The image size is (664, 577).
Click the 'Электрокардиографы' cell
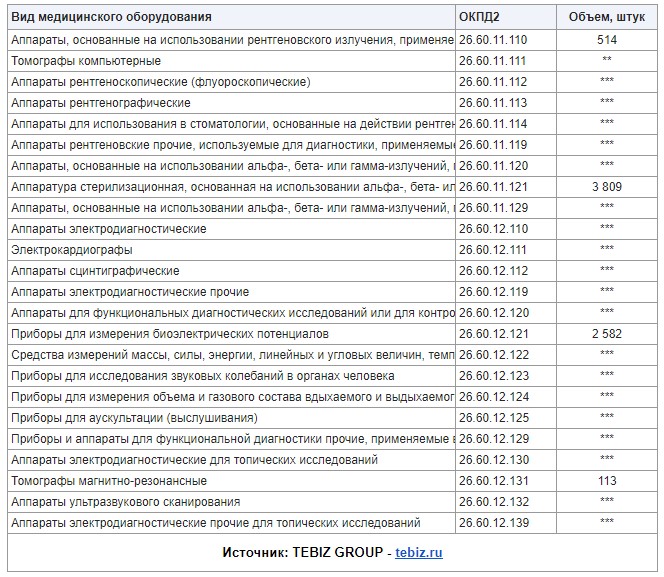coord(231,250)
